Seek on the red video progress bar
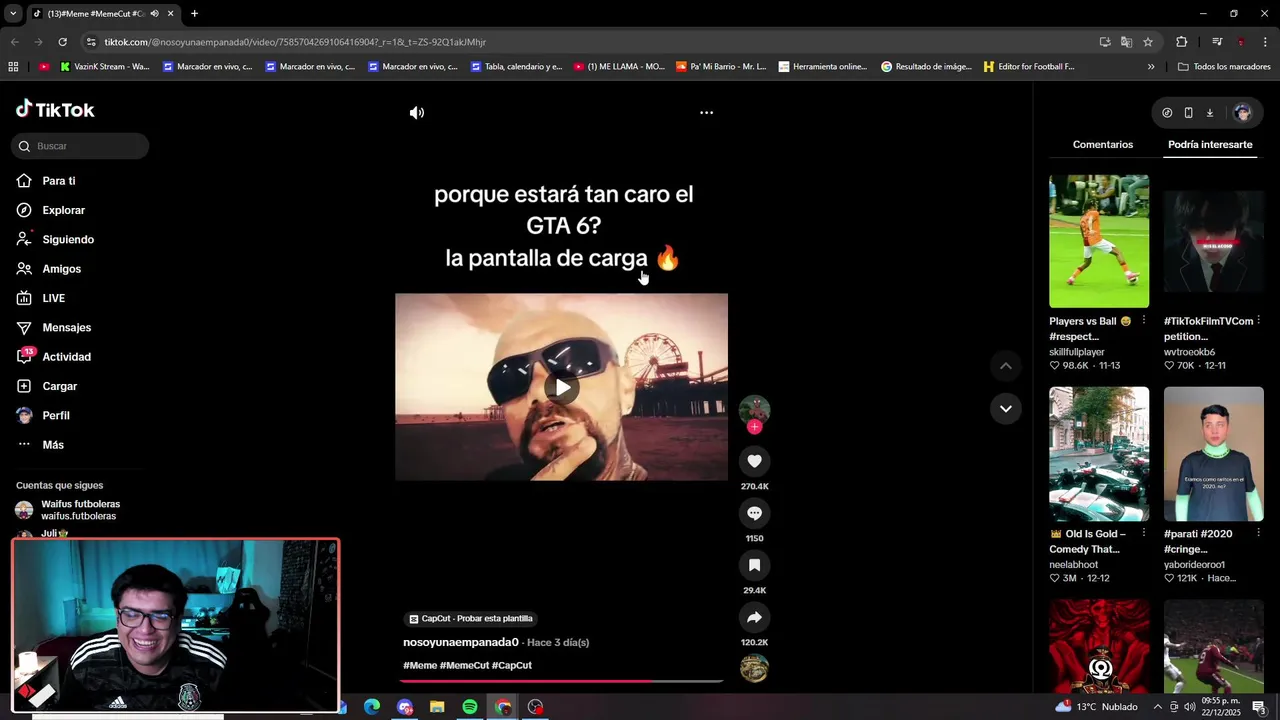This screenshot has height=720, width=1280. coord(561,681)
